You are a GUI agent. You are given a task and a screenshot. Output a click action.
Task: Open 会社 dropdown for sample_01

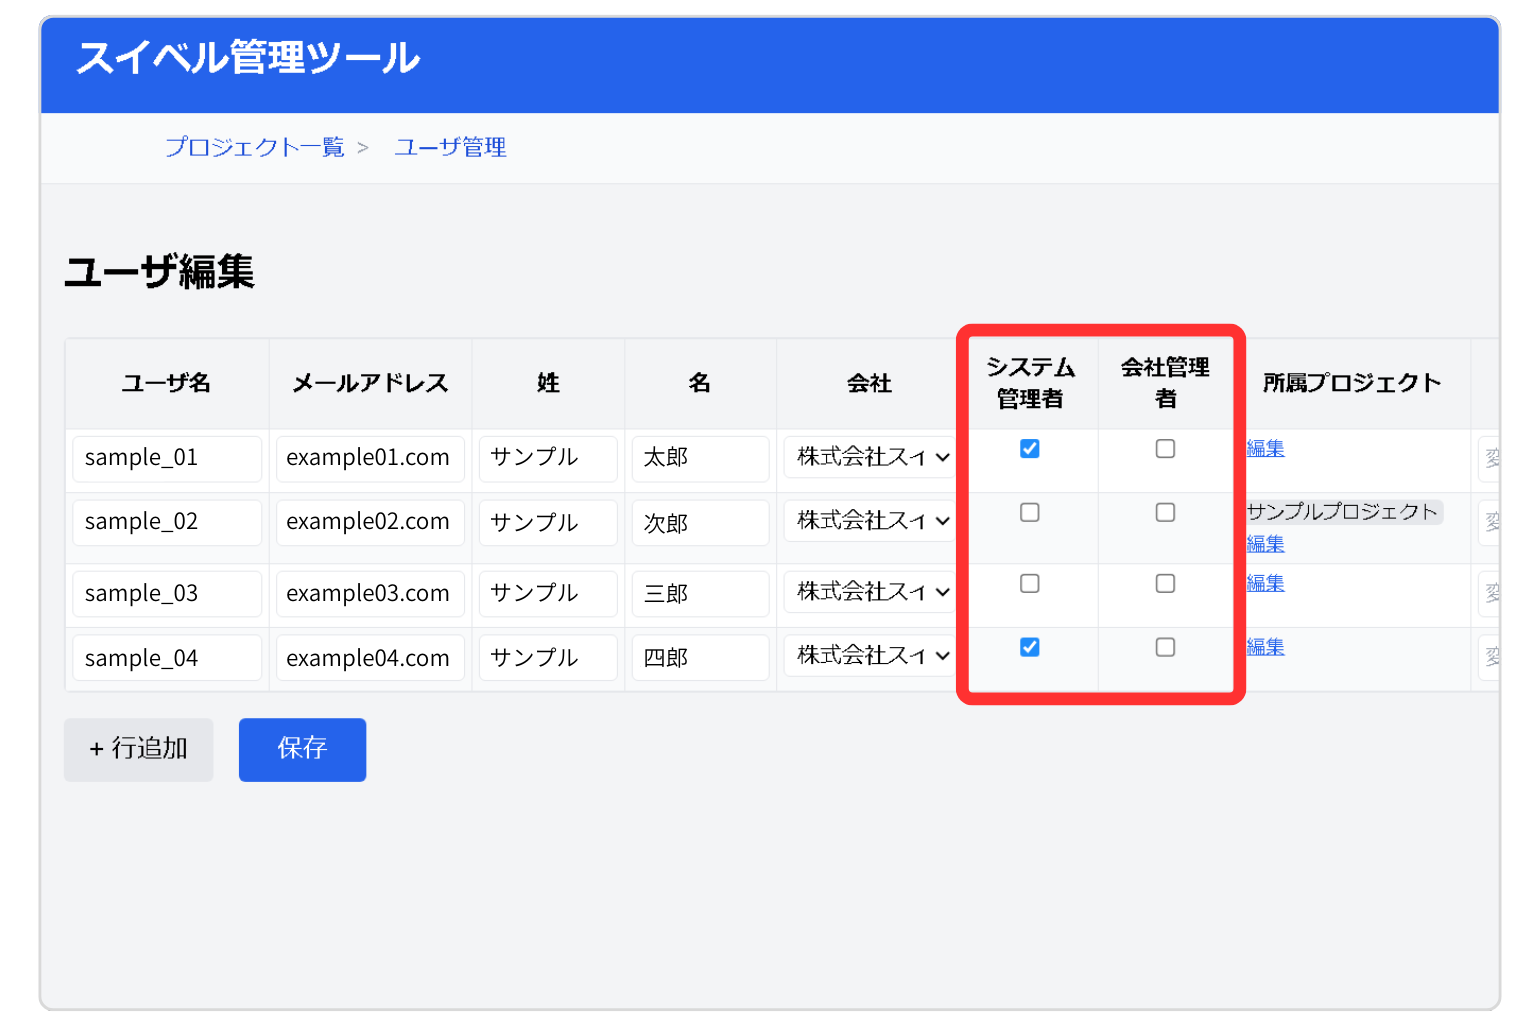click(x=871, y=457)
